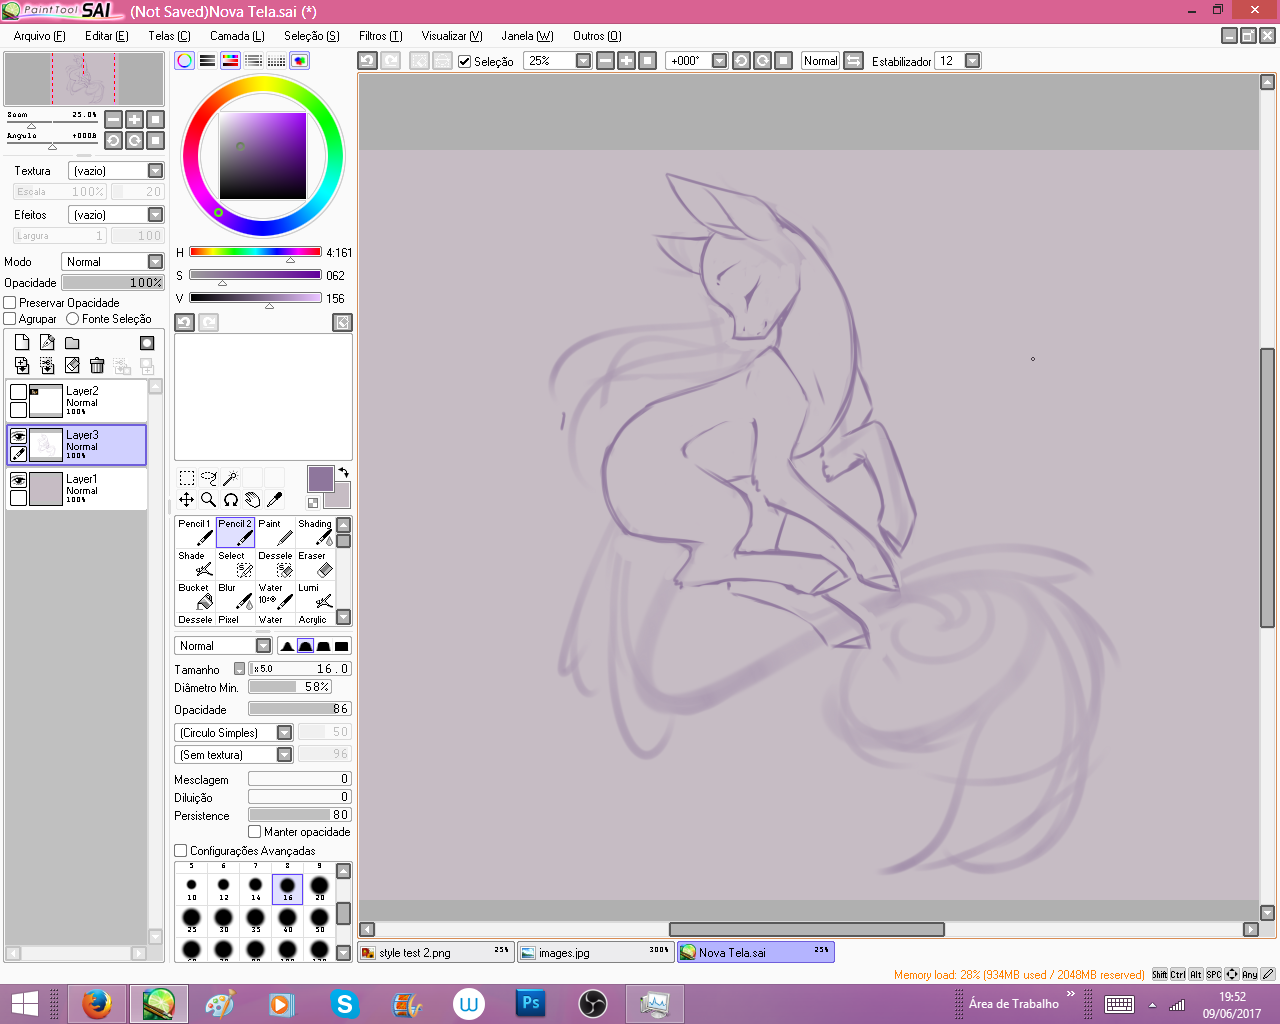Create a new linework layer
The image size is (1280, 1024).
pos(47,343)
